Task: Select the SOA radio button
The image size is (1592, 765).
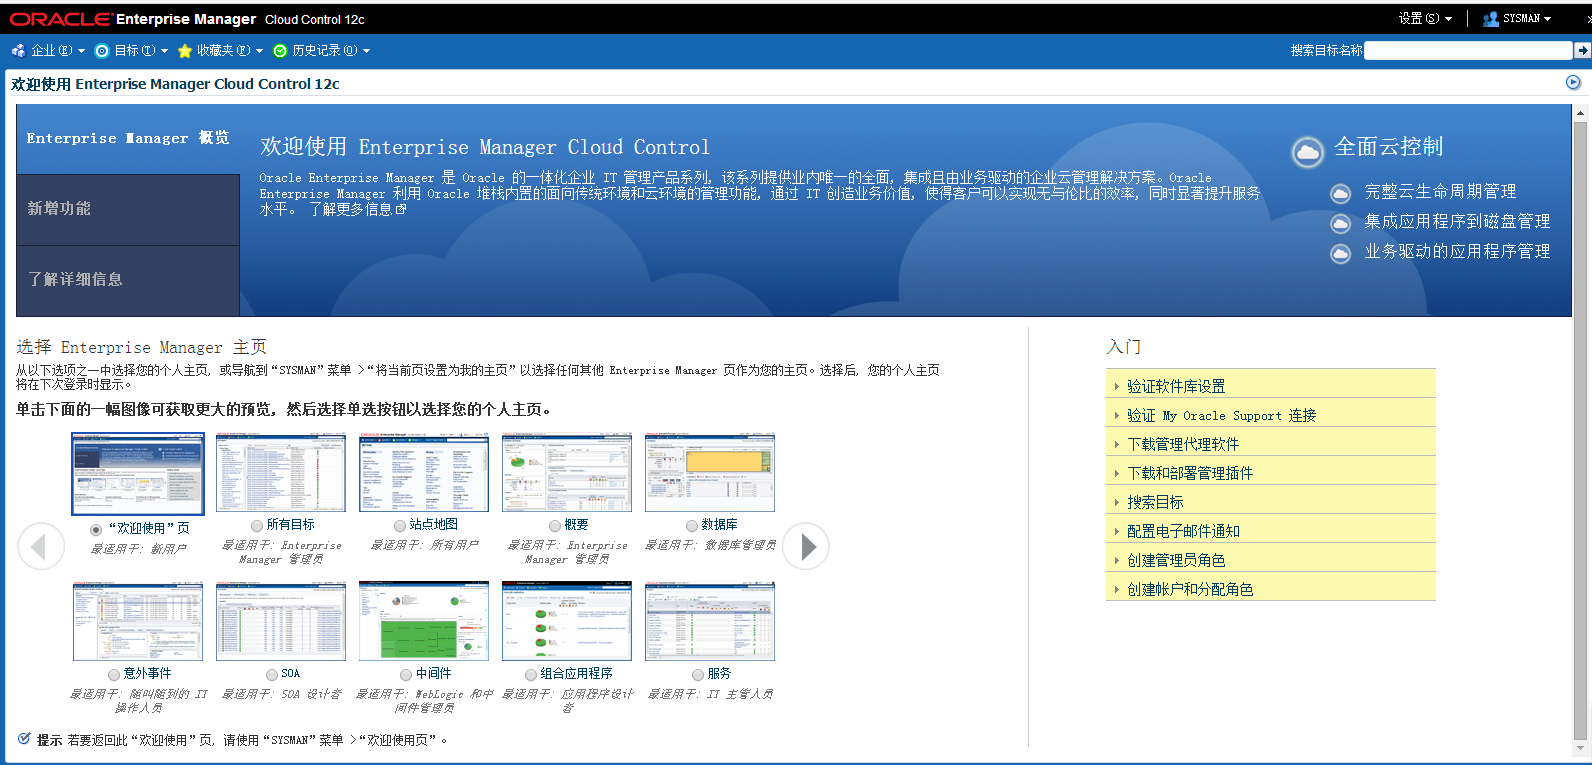Action: coord(272,675)
